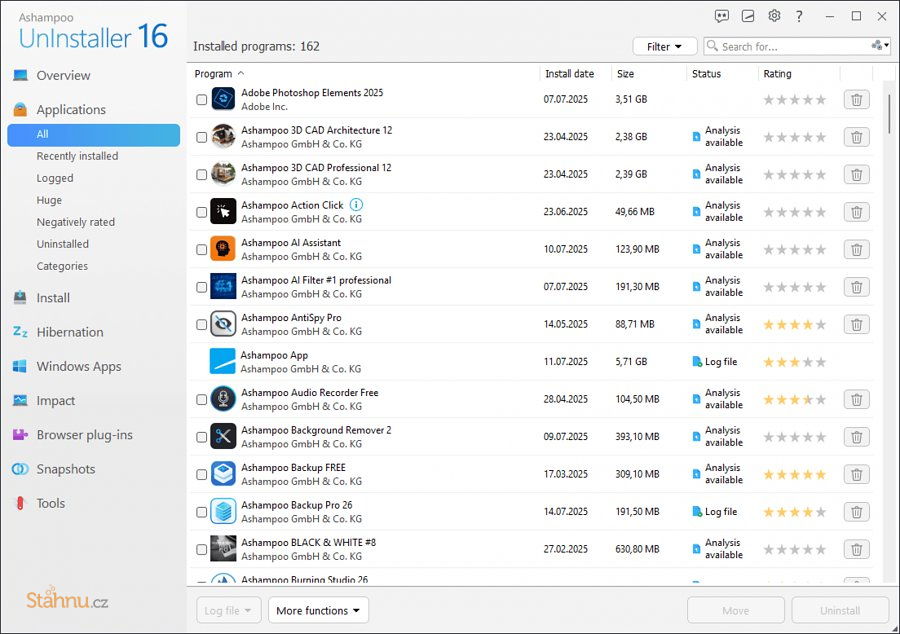Change star rating of Ashampoo Audio Recorder Free
The width and height of the screenshot is (900, 634).
tap(794, 399)
